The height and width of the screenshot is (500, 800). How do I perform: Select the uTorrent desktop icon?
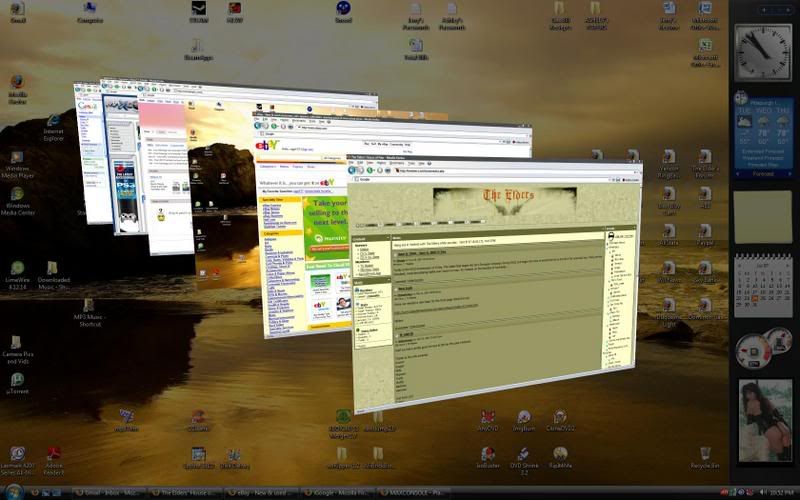tap(17, 384)
